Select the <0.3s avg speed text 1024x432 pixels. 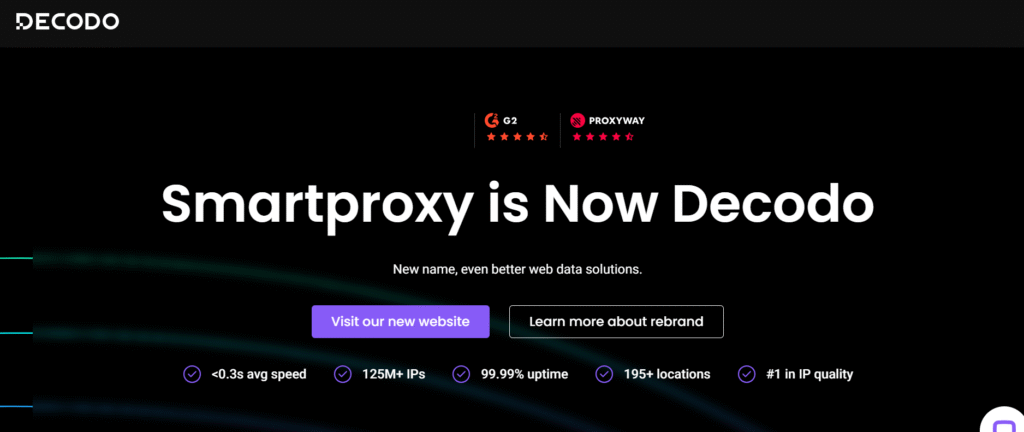coord(259,375)
